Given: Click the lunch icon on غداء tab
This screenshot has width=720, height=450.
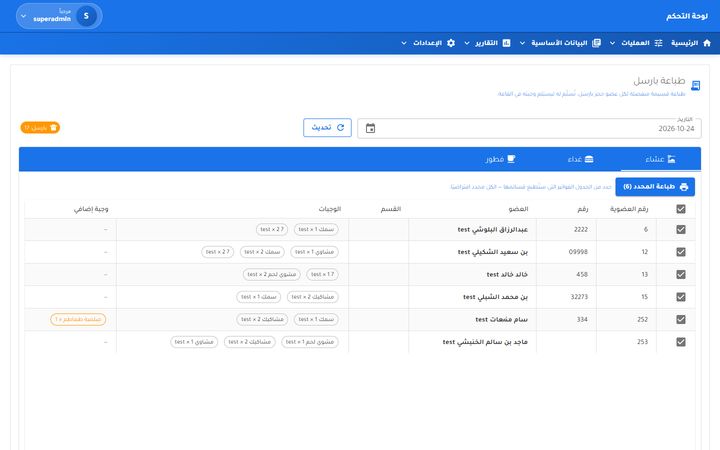Looking at the screenshot, I should point(589,159).
